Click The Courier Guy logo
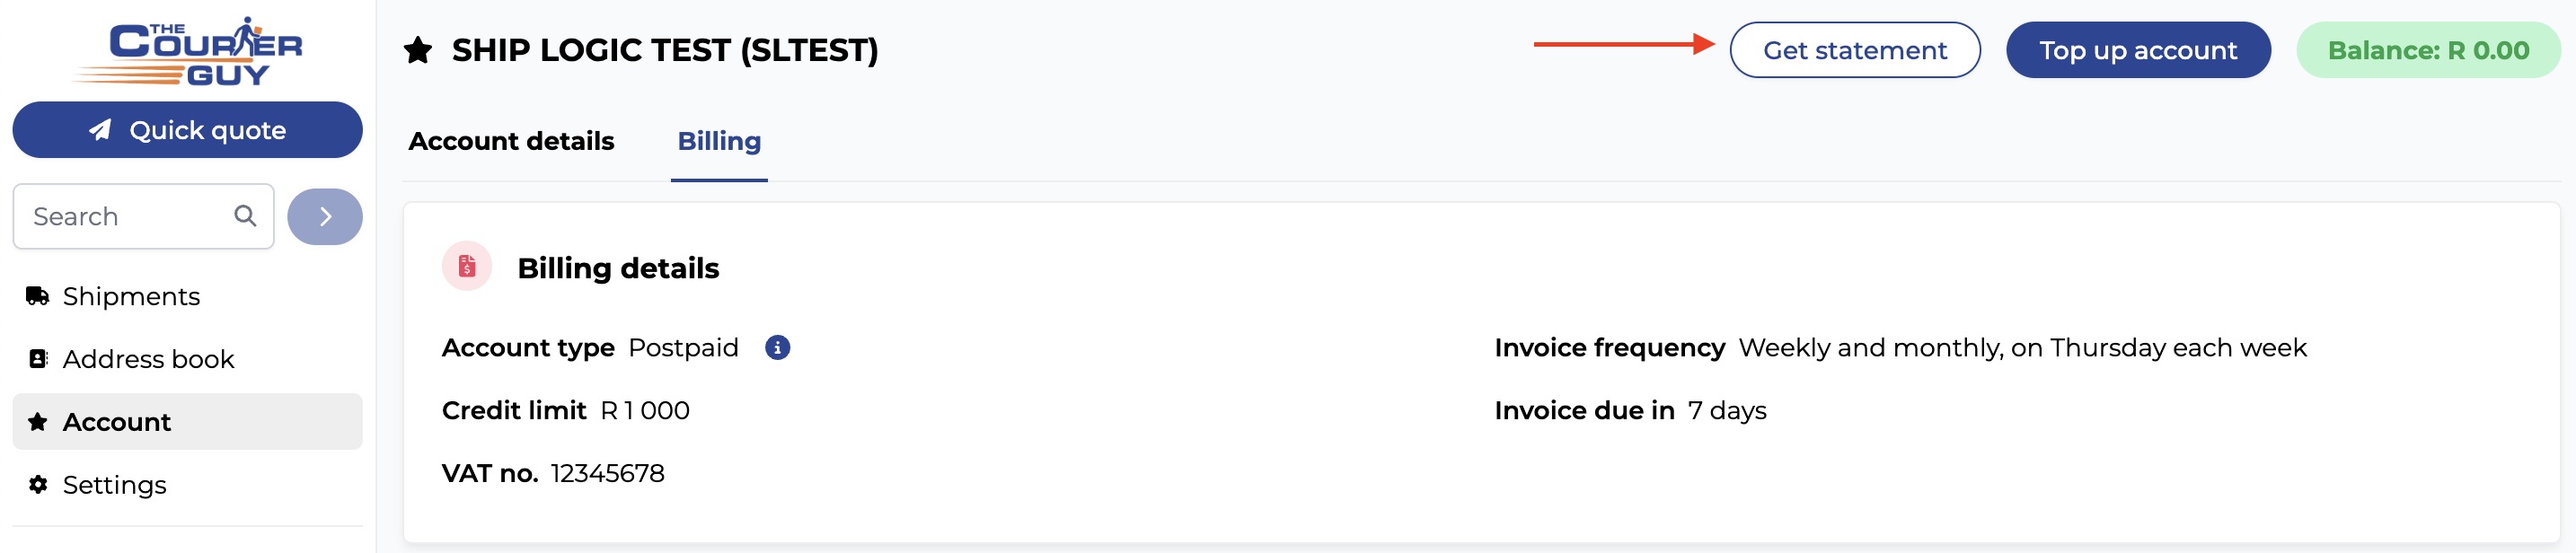2576x553 pixels. coord(188,51)
